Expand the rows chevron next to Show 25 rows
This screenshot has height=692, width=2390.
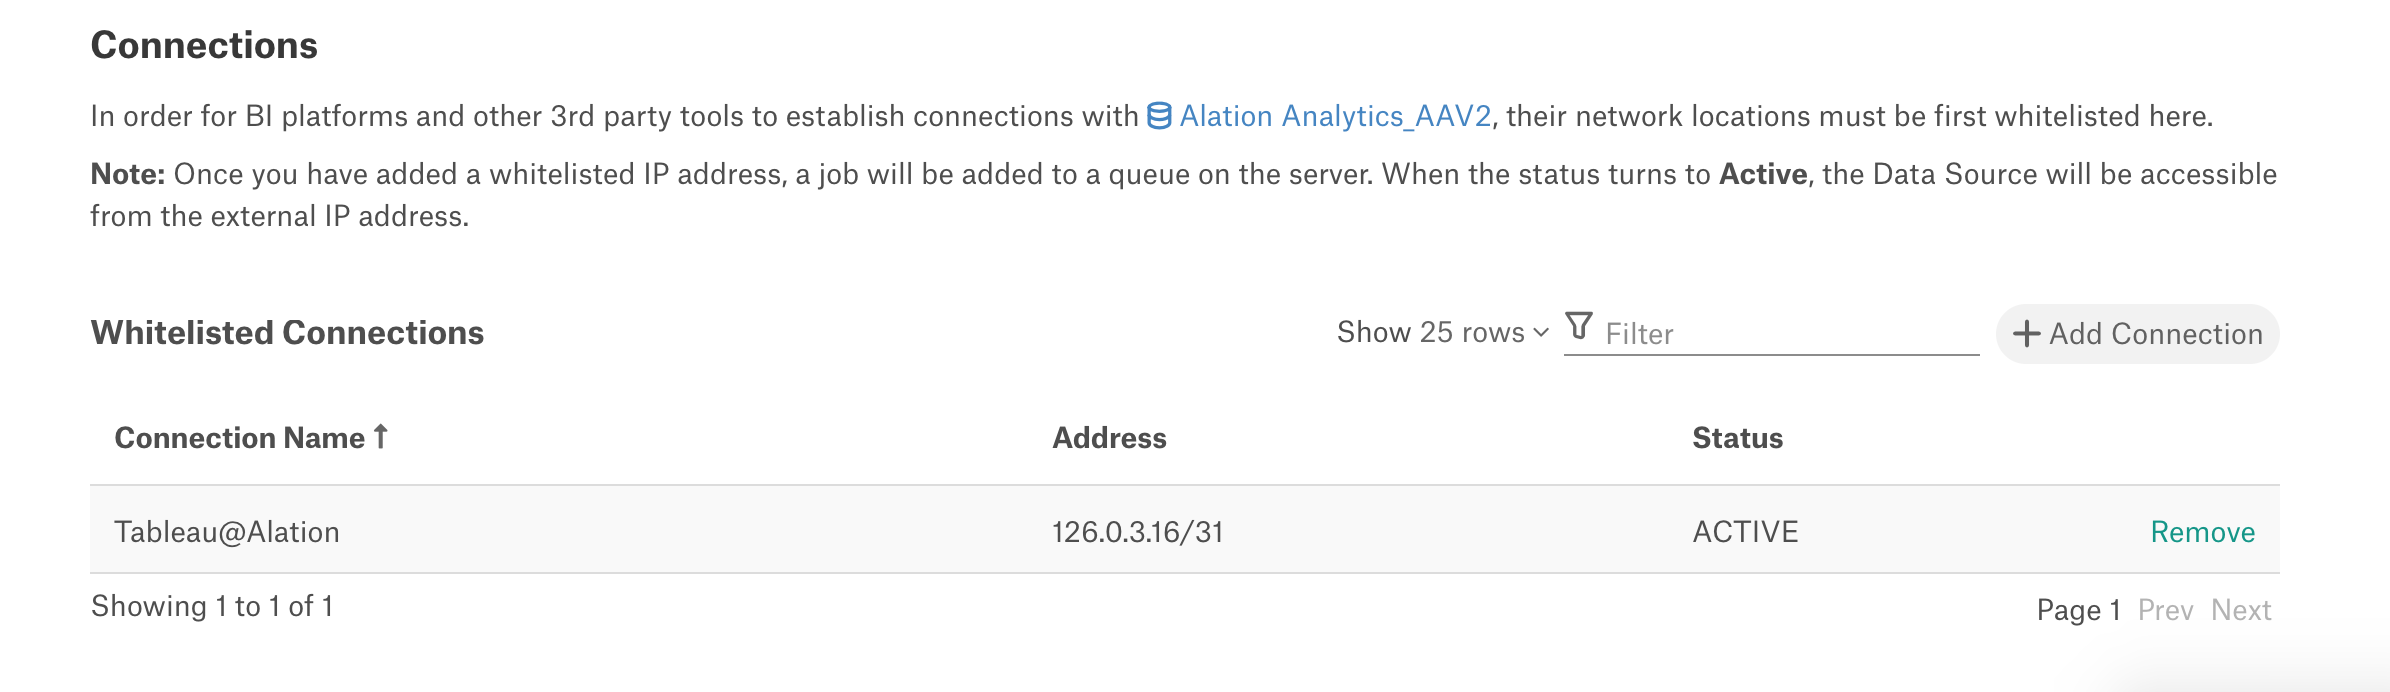1541,333
